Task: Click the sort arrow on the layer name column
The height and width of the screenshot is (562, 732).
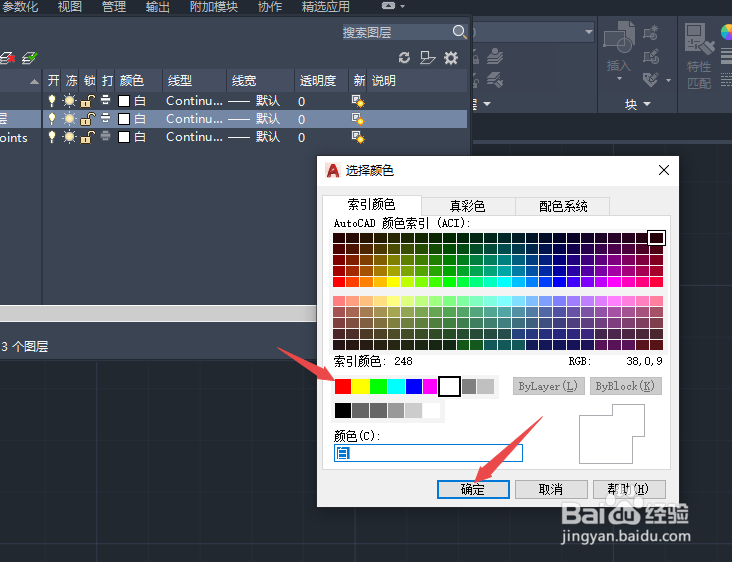Action: (x=34, y=81)
